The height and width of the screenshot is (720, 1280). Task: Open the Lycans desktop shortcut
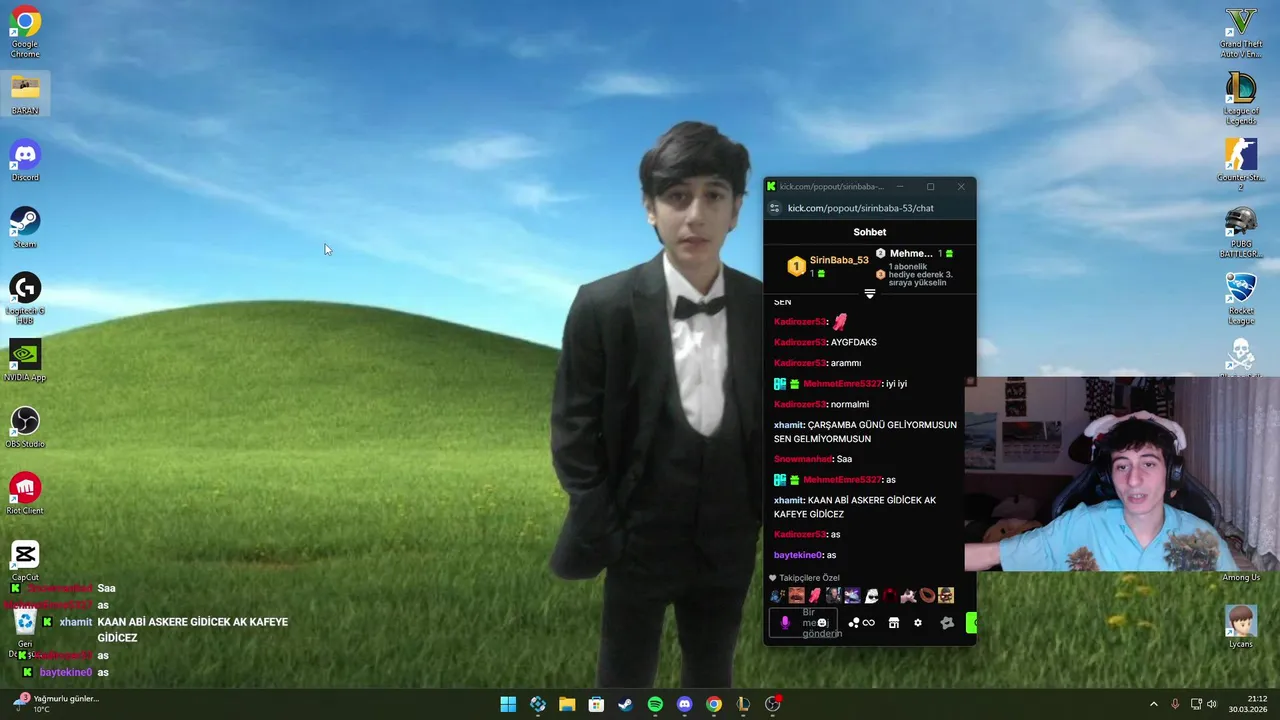1241,627
